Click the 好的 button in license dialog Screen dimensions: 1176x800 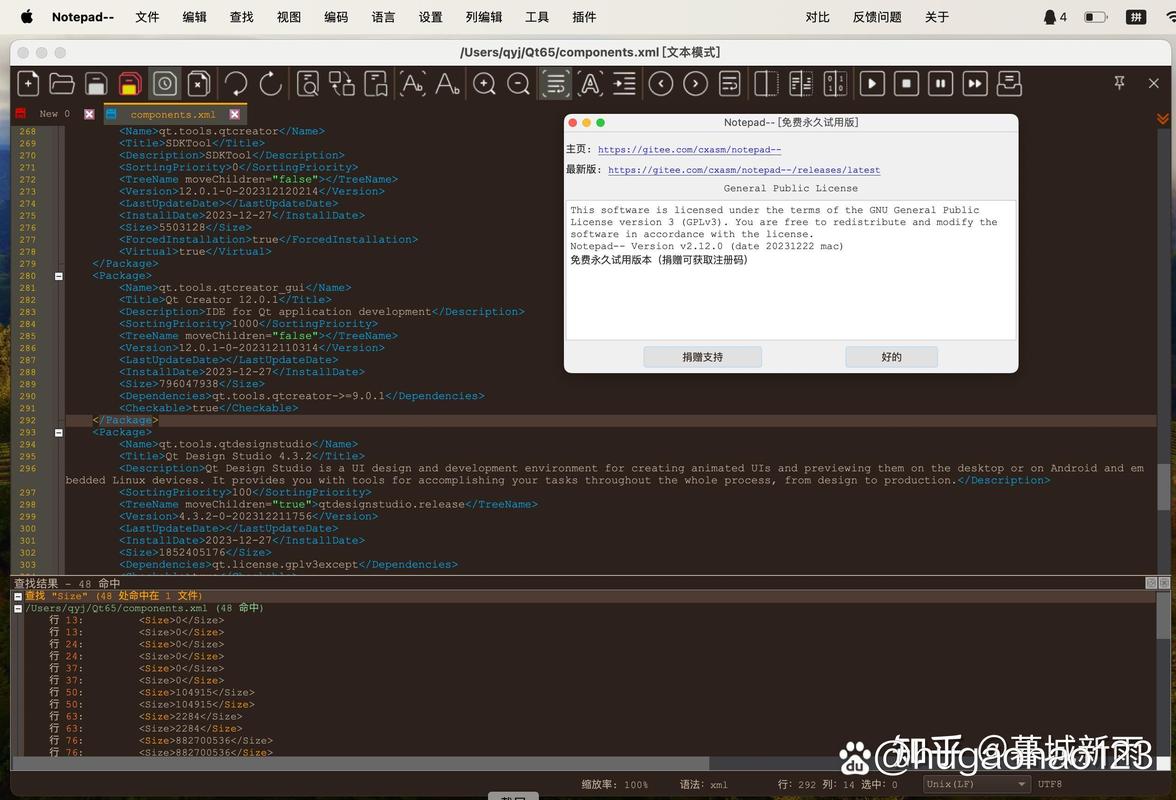(x=890, y=357)
